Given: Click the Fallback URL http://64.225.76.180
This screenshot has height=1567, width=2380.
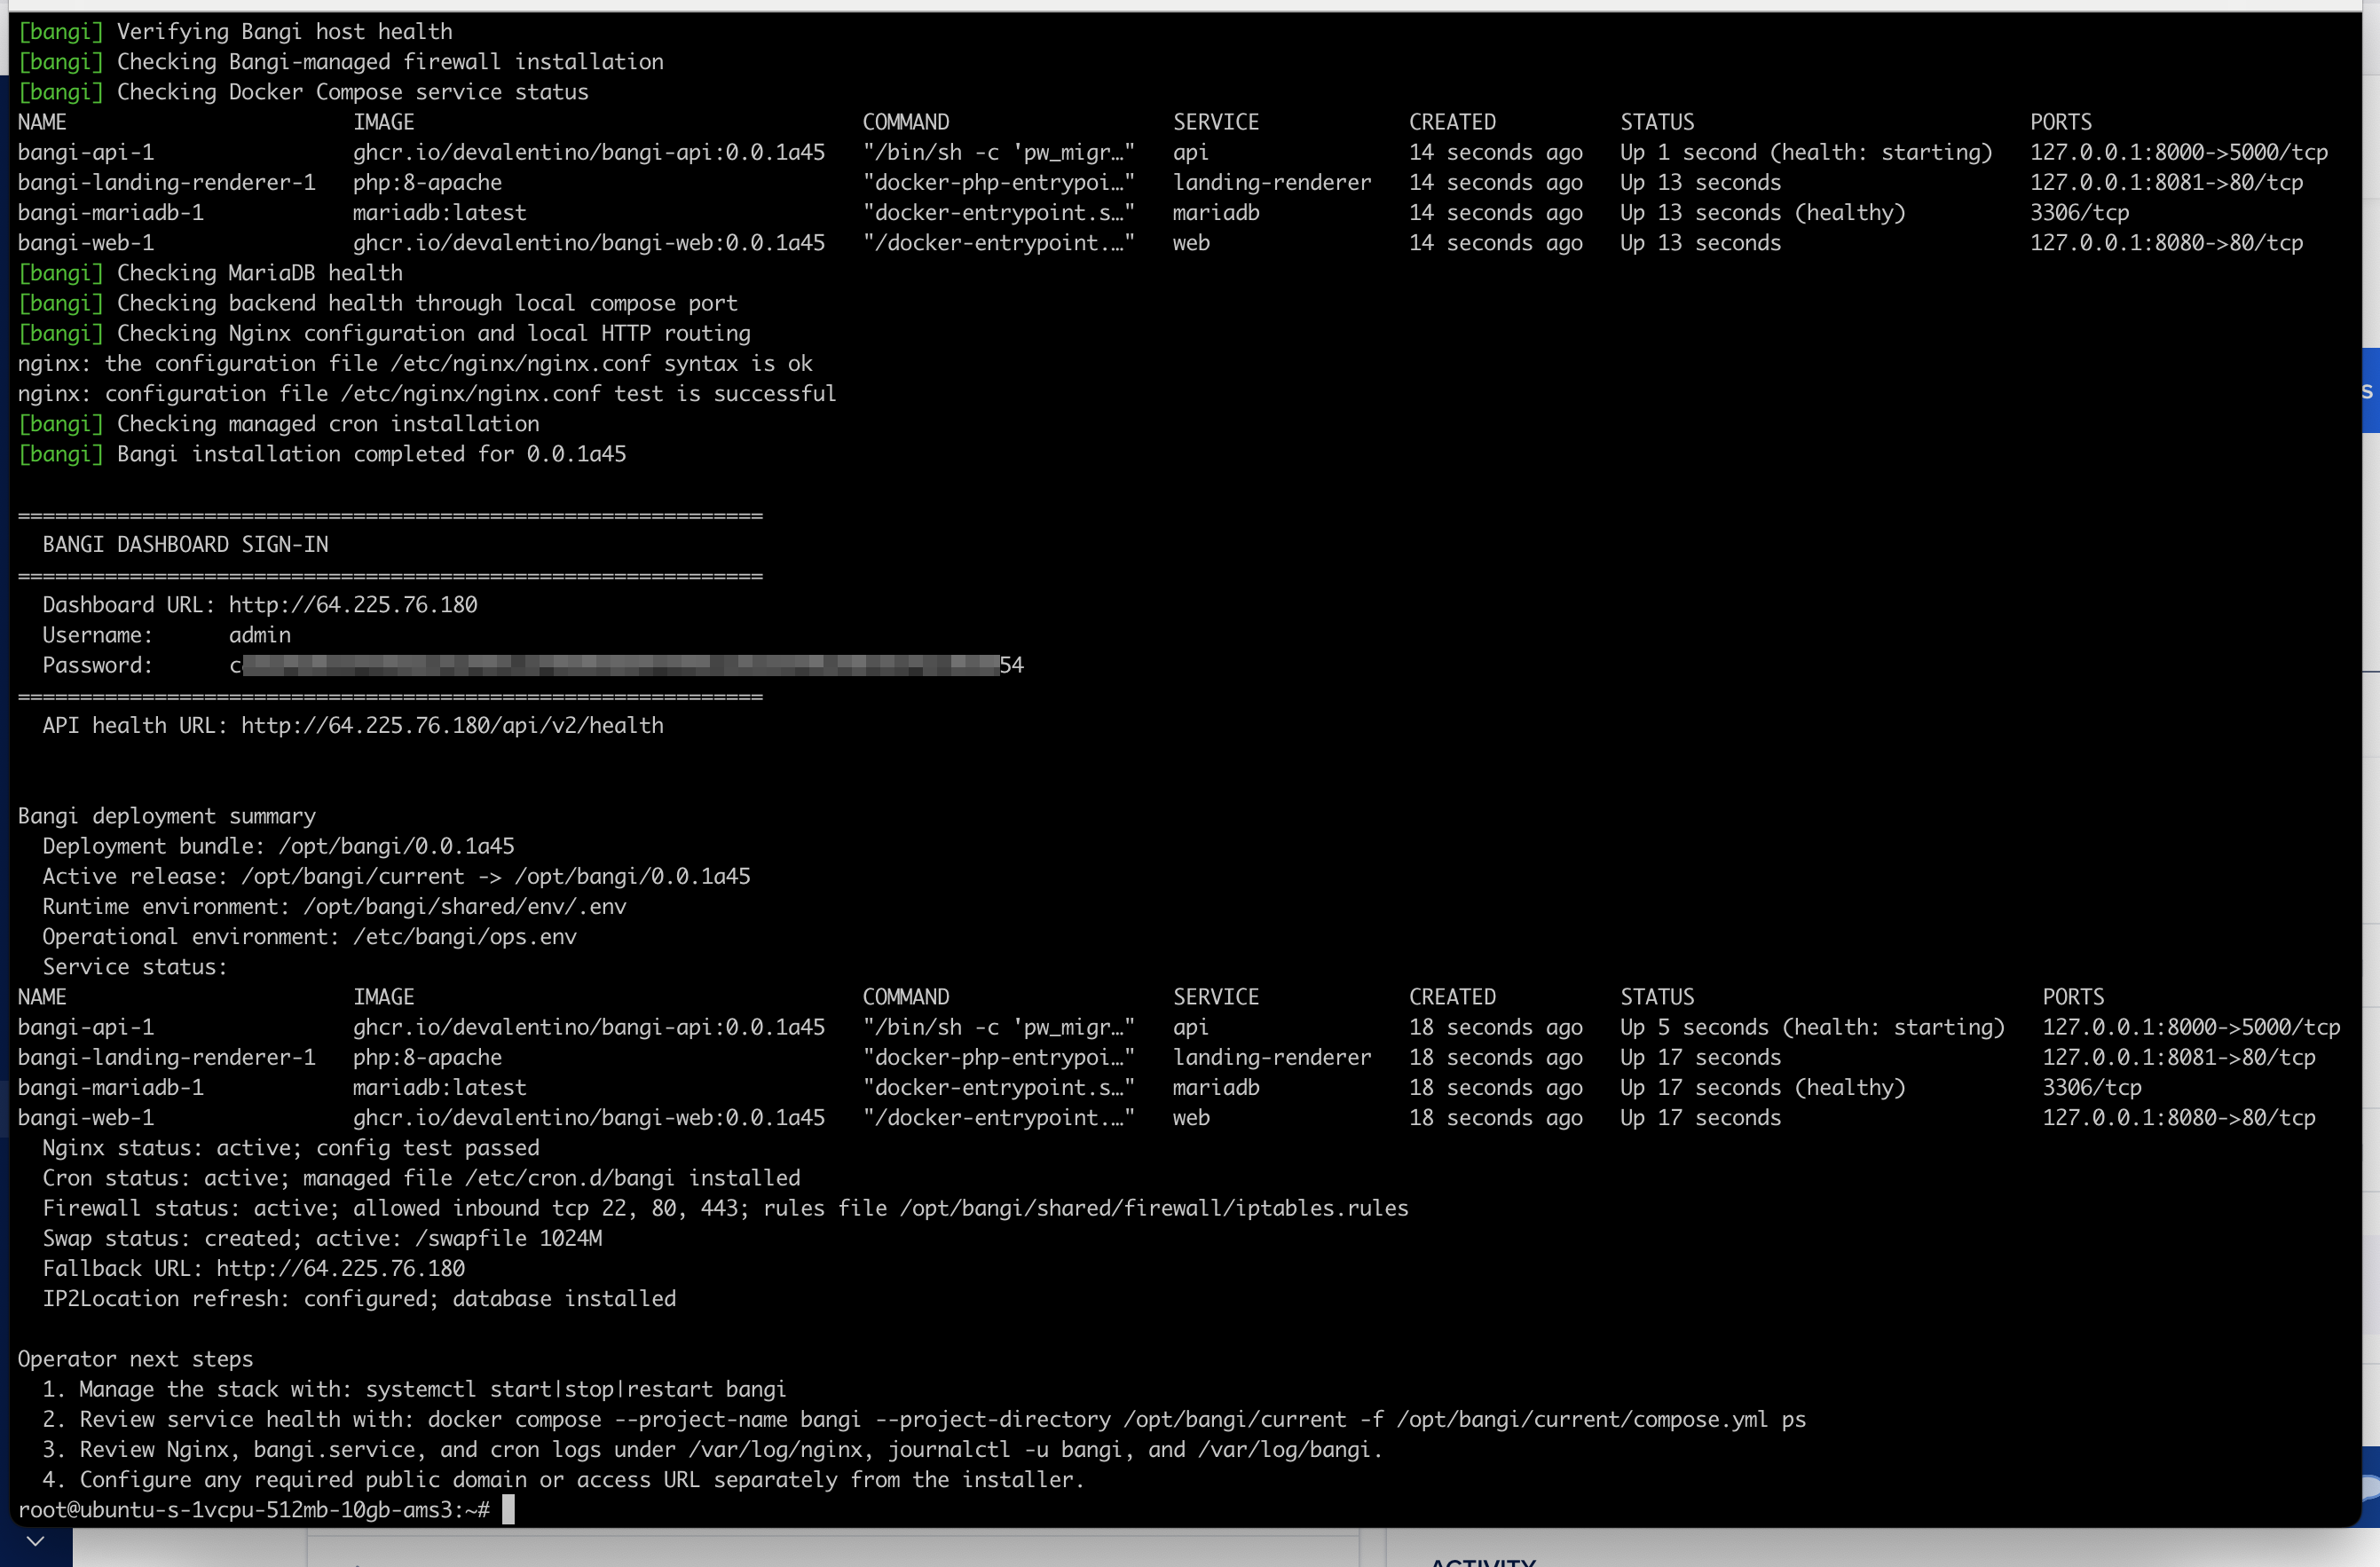Looking at the screenshot, I should (x=341, y=1269).
